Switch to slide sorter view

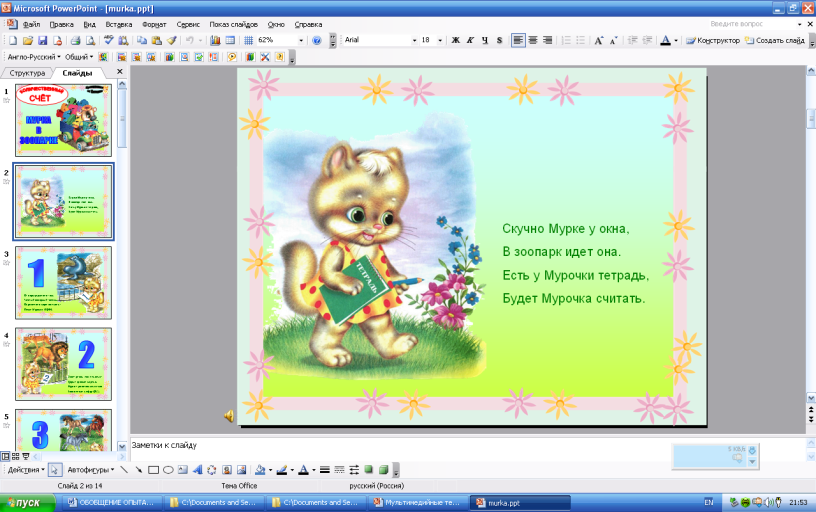[x=15, y=456]
